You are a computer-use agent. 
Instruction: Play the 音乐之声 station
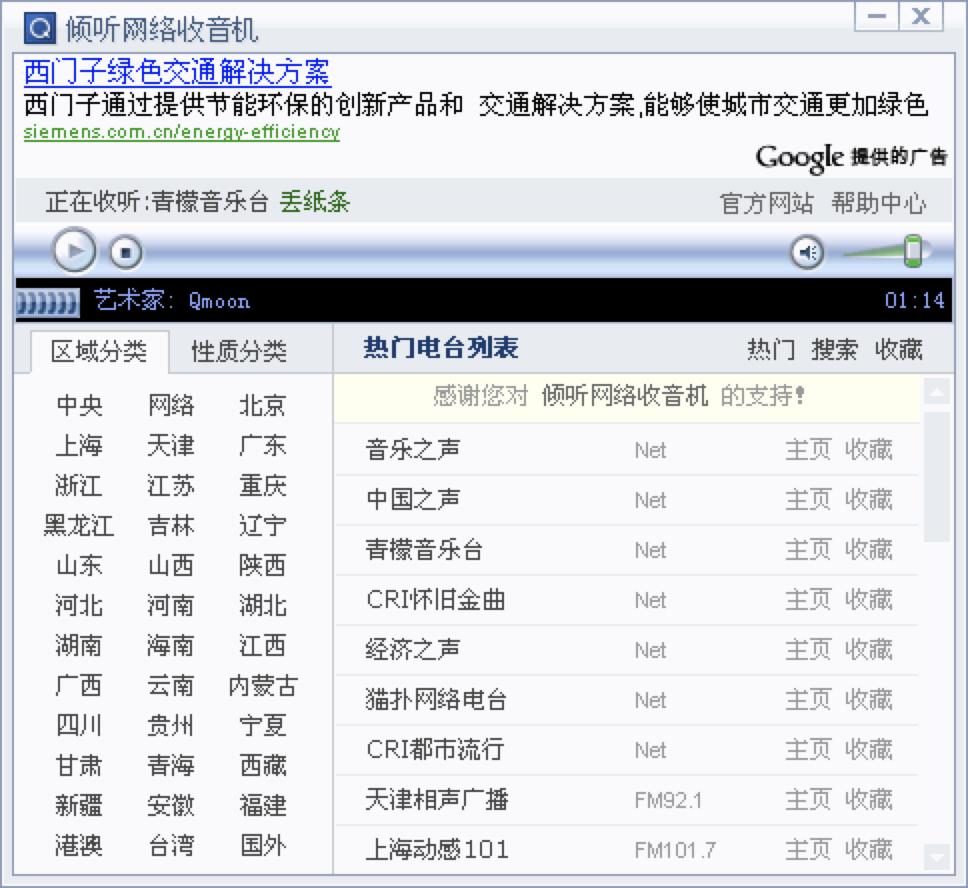point(412,450)
